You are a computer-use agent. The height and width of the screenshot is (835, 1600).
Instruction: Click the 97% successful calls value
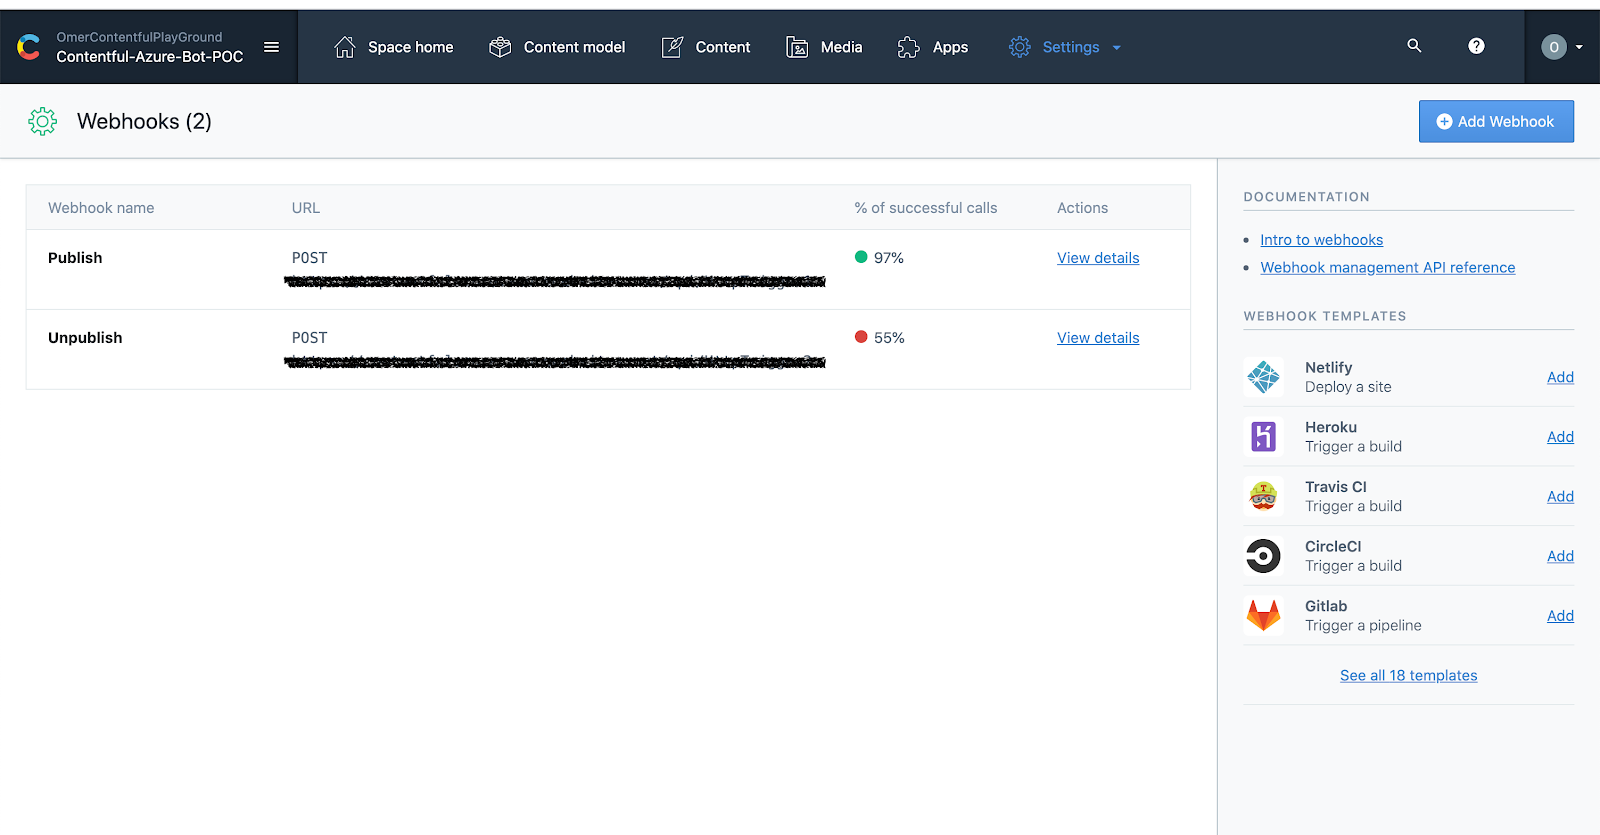(888, 258)
